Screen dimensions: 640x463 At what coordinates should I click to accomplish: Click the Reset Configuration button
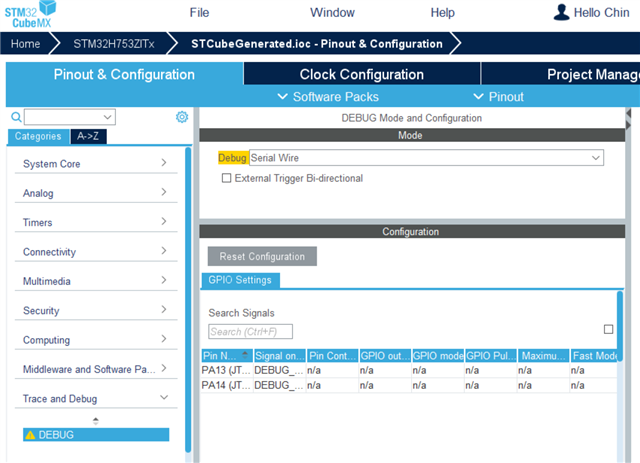262,256
